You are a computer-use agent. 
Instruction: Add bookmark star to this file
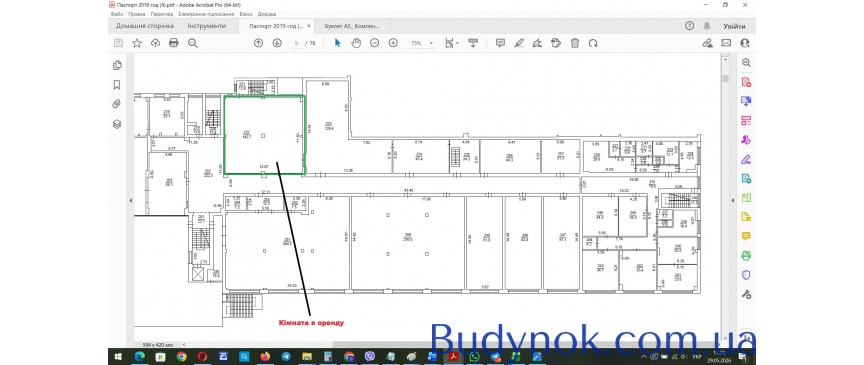pyautogui.click(x=137, y=43)
